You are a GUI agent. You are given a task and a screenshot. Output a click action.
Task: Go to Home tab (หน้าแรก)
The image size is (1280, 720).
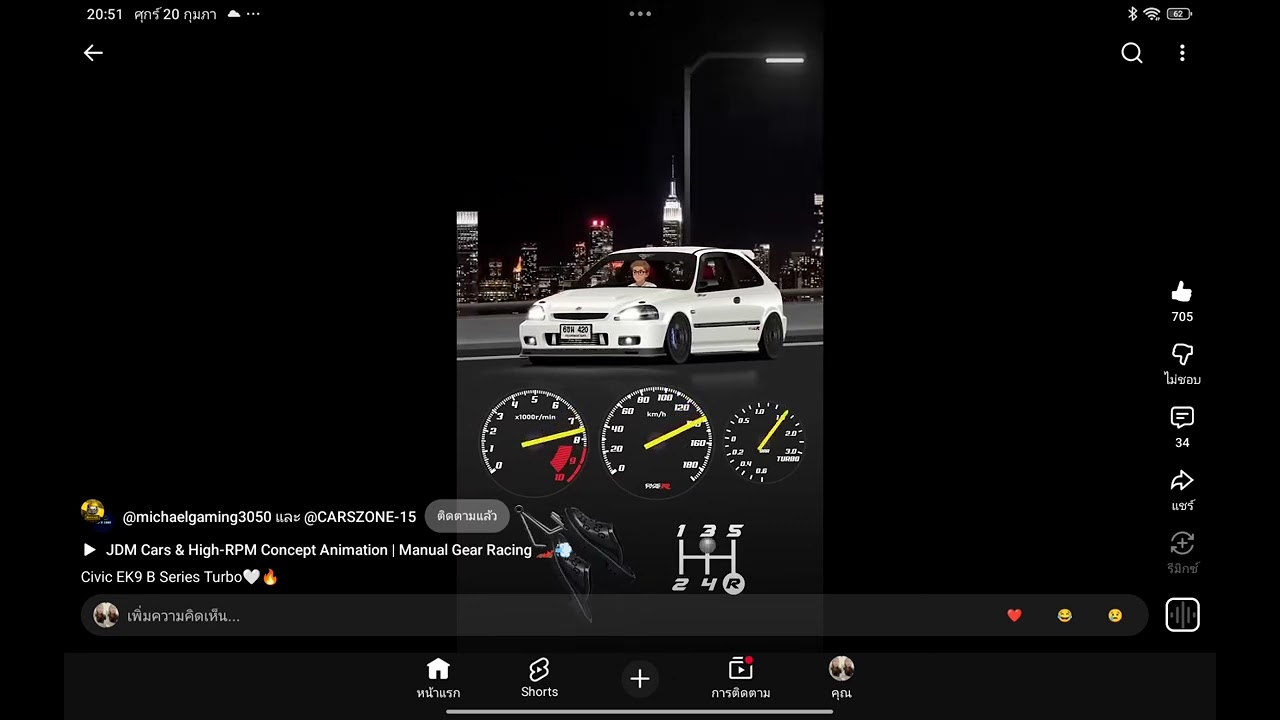(438, 678)
